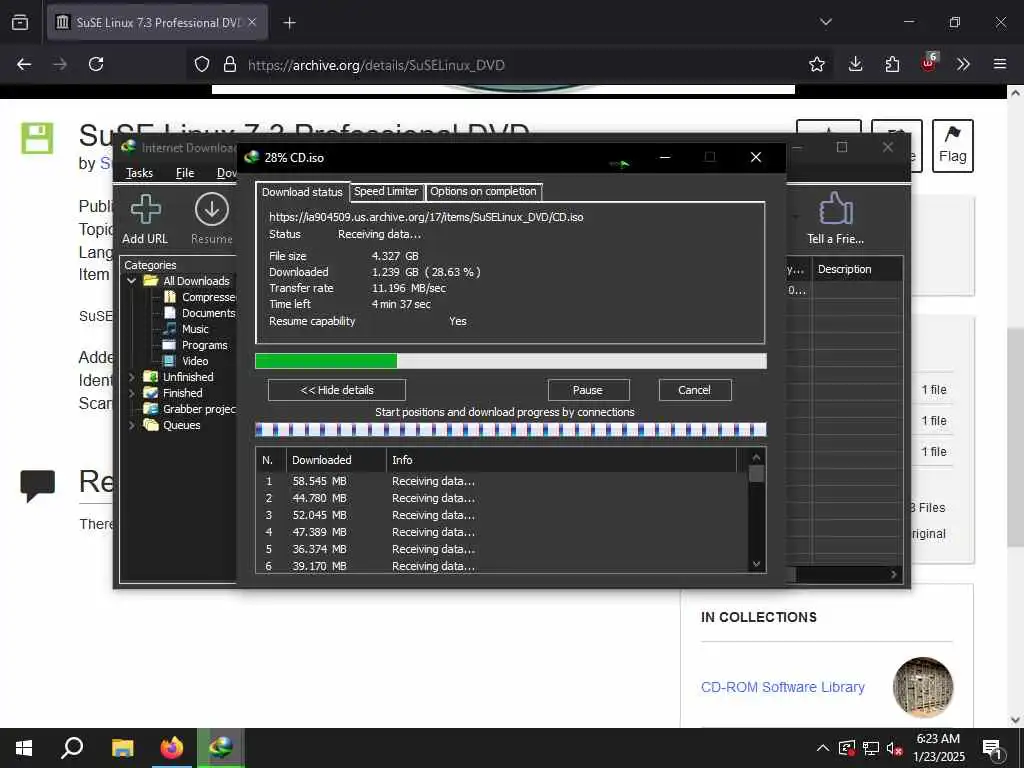This screenshot has height=768, width=1024.
Task: Click the connections list scroll up arrow
Action: click(x=756, y=457)
